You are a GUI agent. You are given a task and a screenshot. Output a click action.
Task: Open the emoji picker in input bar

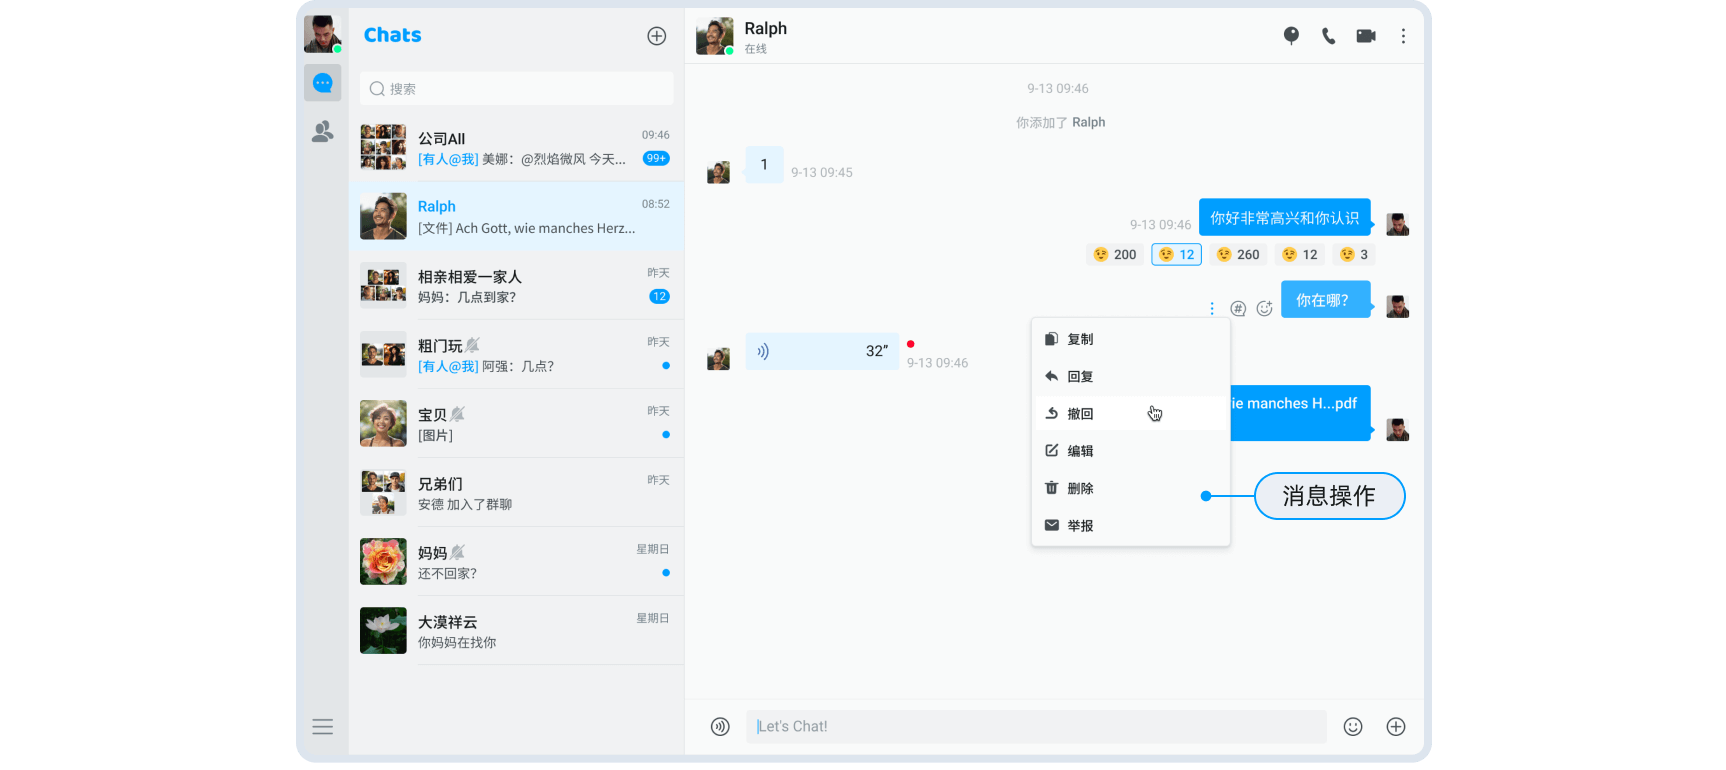1353,727
